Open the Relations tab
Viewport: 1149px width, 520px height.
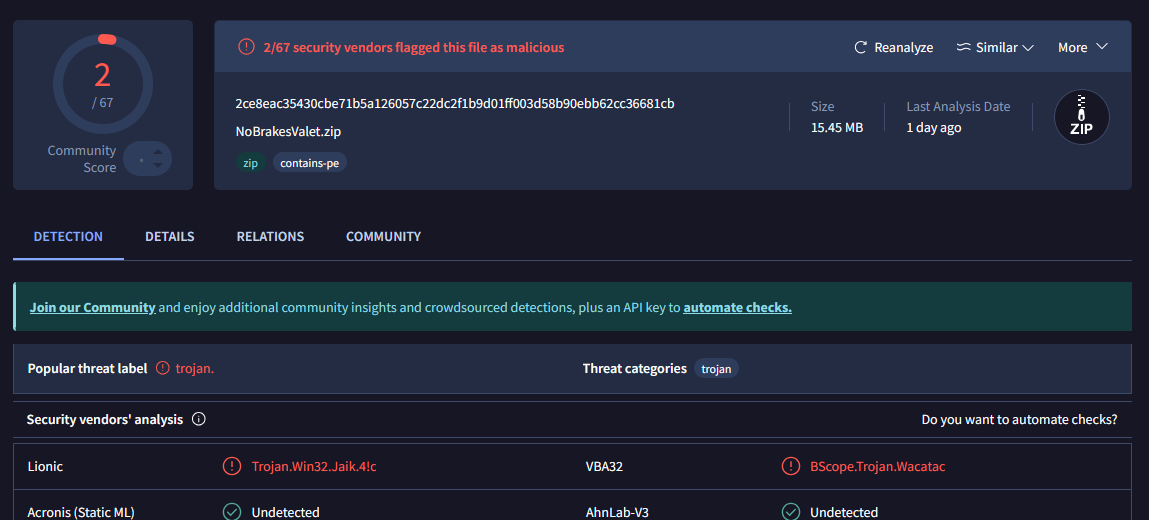click(270, 237)
